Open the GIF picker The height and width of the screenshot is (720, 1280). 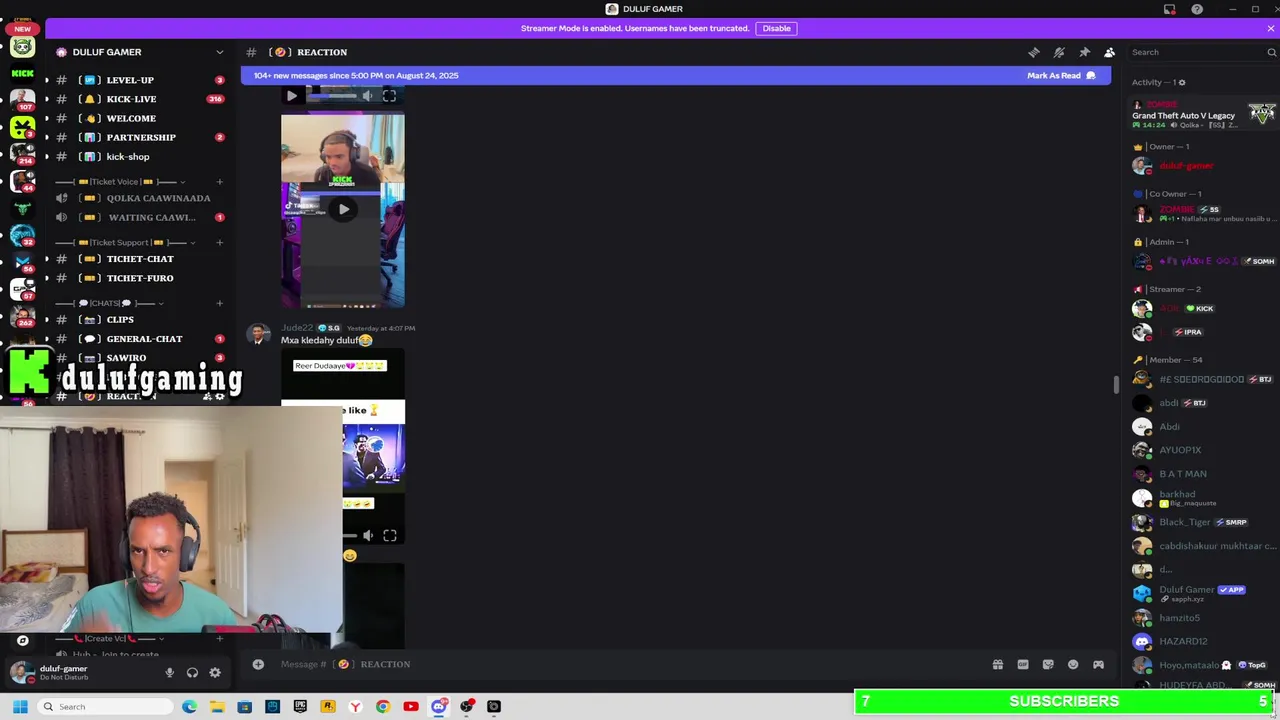[1023, 664]
